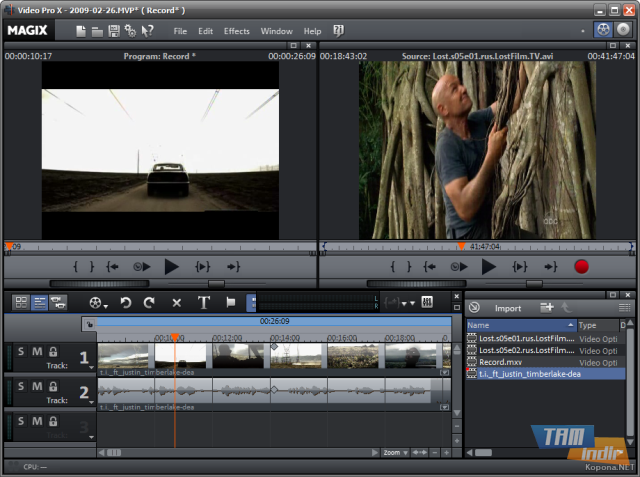
Task: Jump to range end in Source monitor
Action: (551, 267)
